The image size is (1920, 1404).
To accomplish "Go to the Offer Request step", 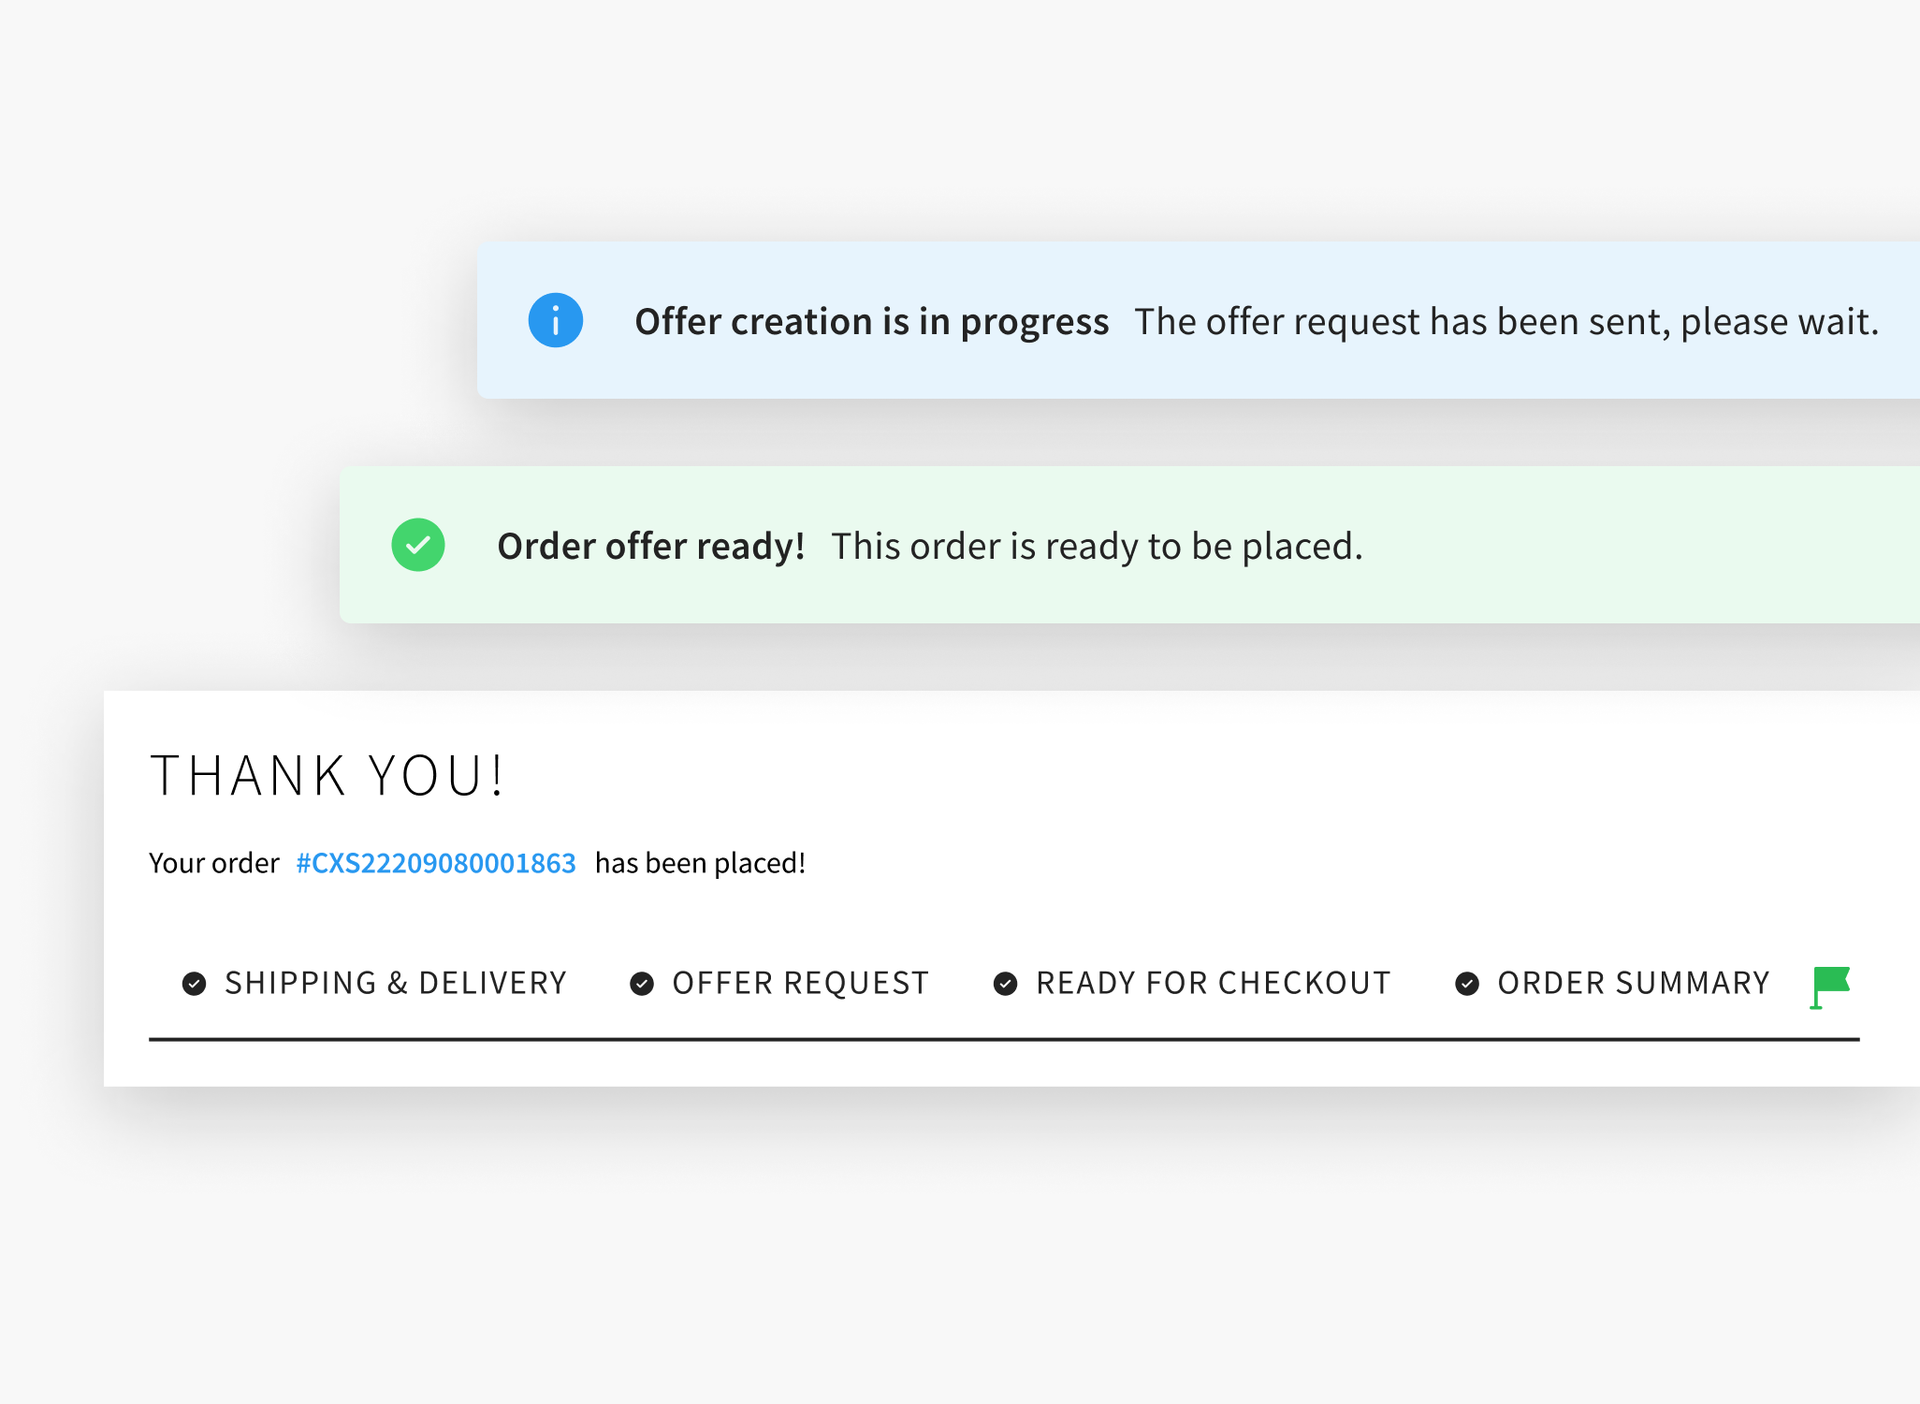I will point(800,983).
